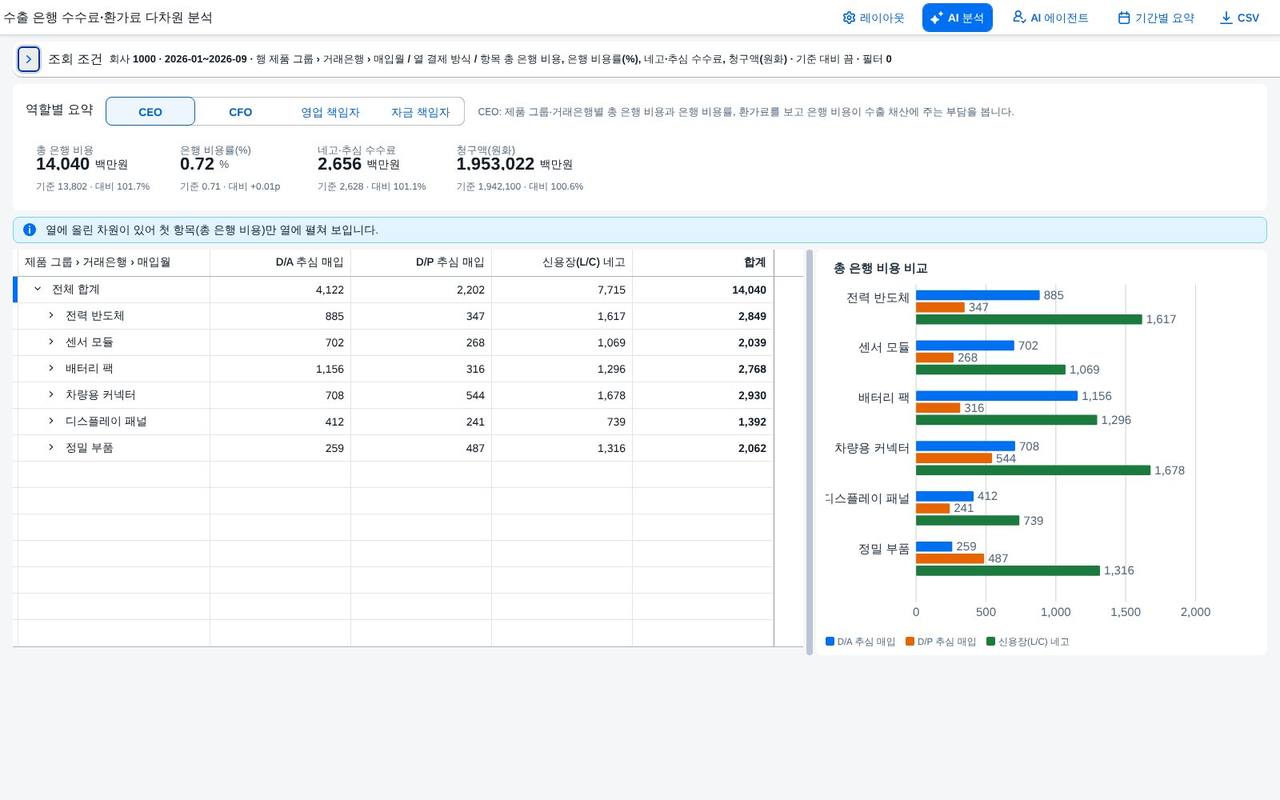Click the 레이아웃 gear icon
1280x800 pixels.
click(849, 18)
